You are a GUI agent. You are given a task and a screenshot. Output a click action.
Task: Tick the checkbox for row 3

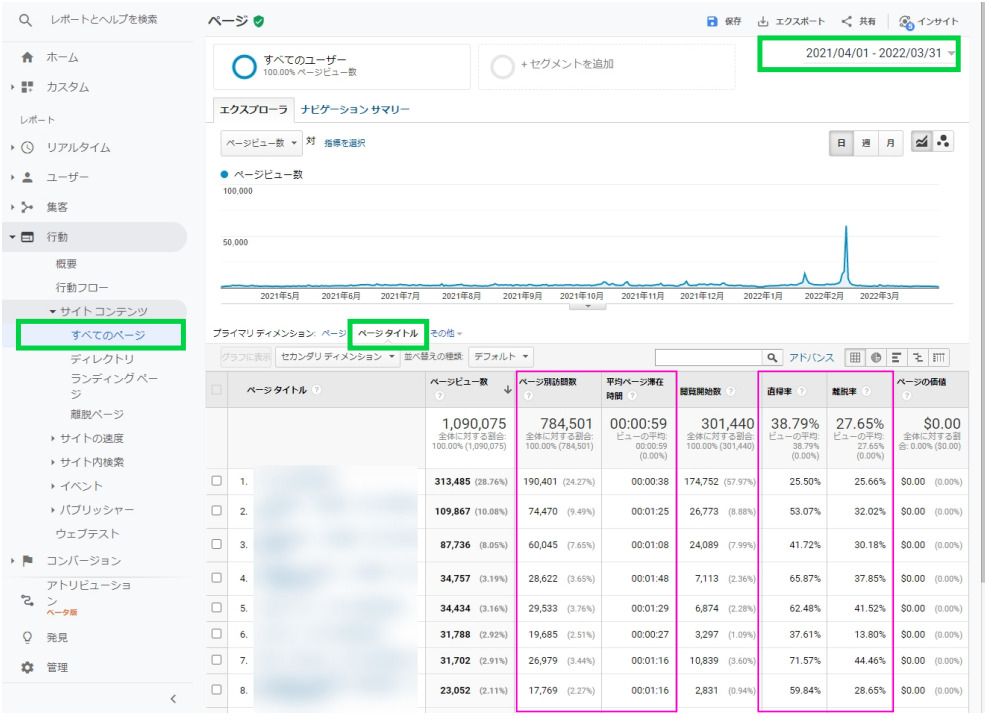pyautogui.click(x=217, y=545)
